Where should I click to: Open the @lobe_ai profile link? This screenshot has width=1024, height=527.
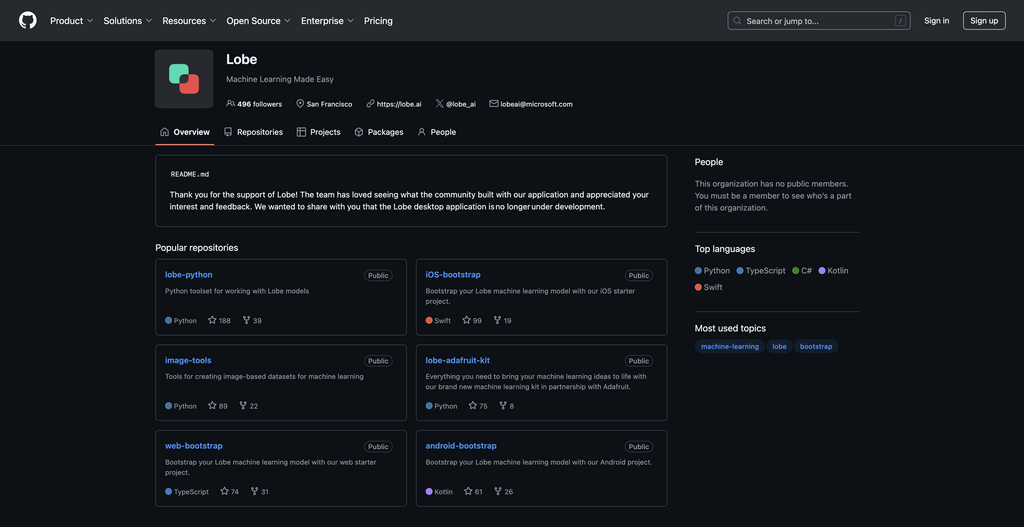(x=460, y=104)
